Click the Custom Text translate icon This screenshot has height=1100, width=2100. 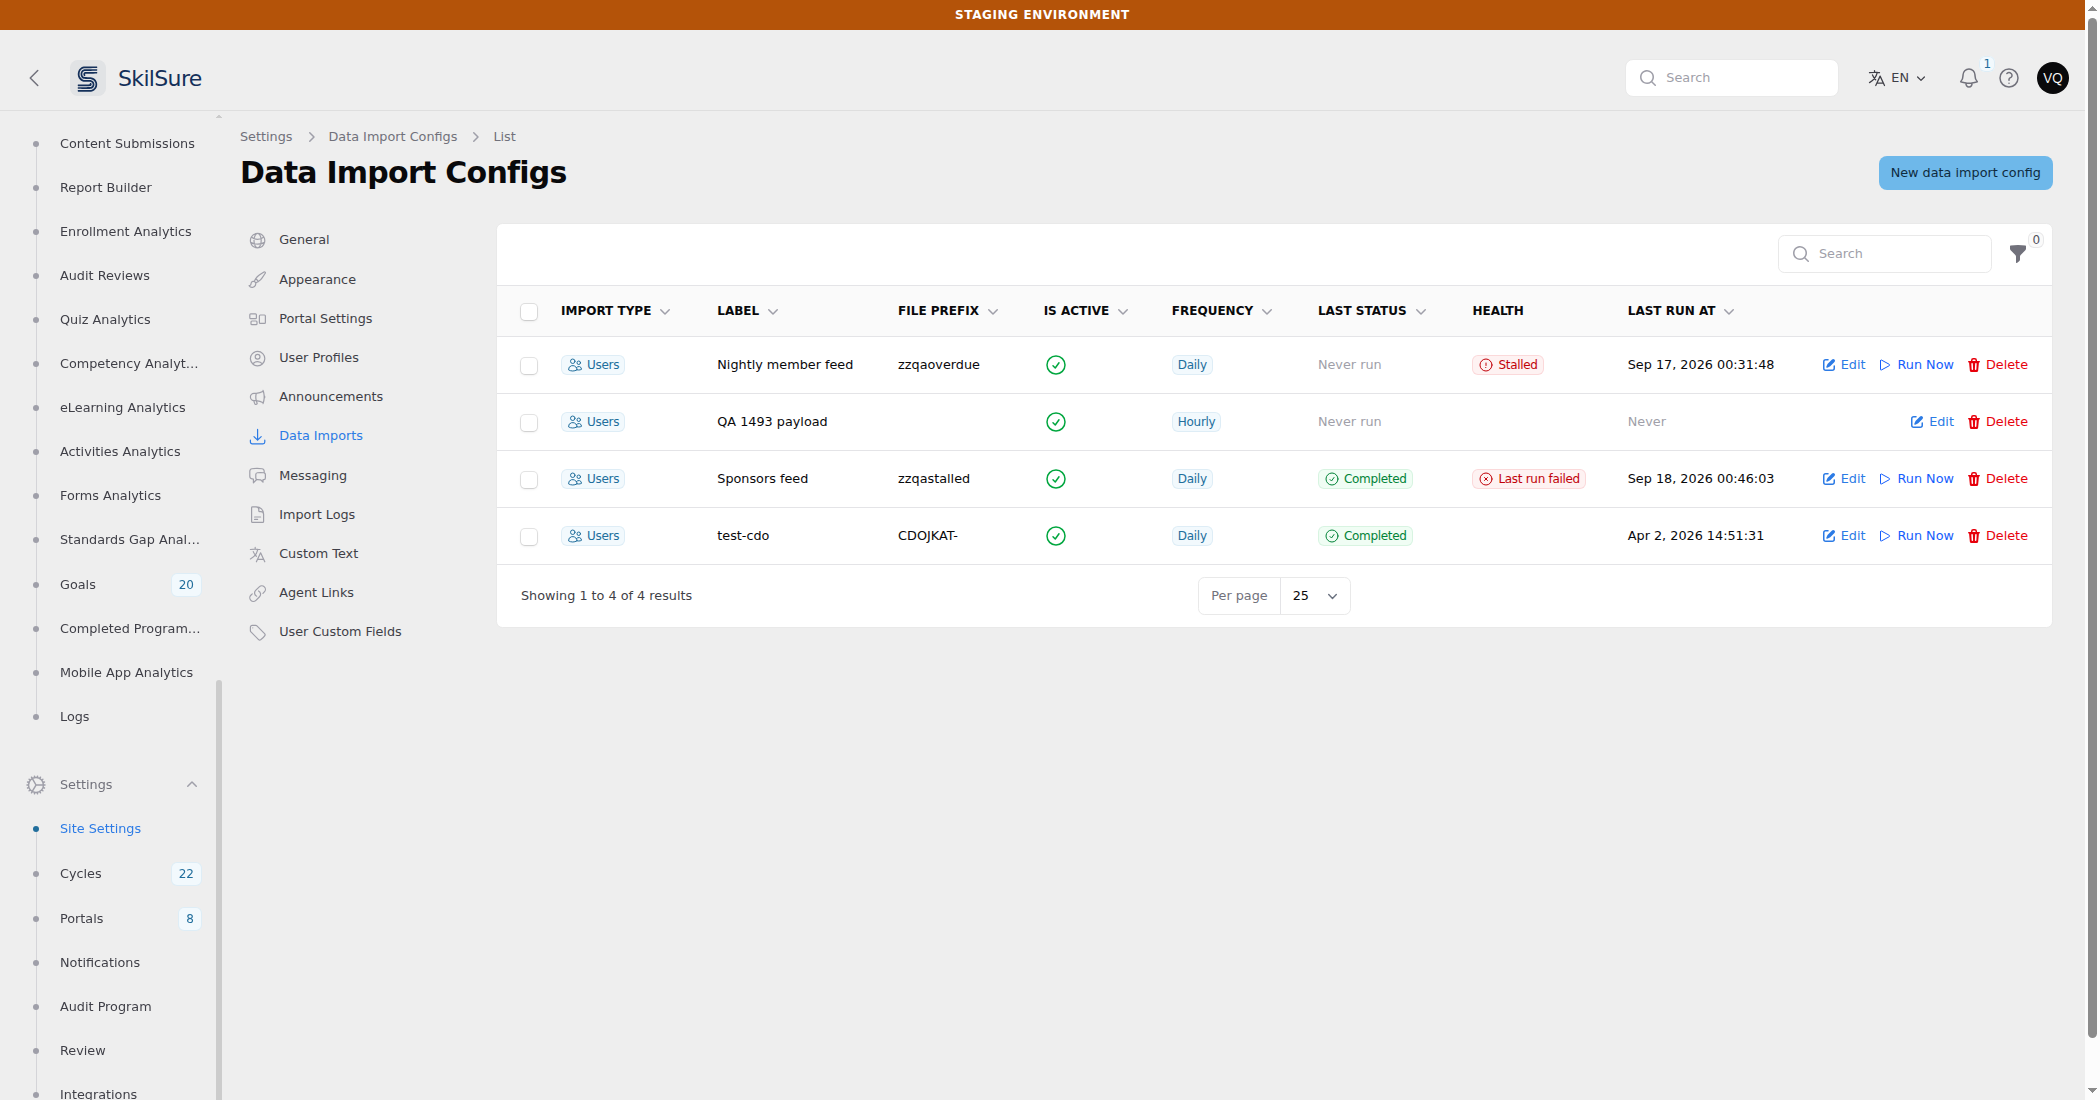[257, 554]
